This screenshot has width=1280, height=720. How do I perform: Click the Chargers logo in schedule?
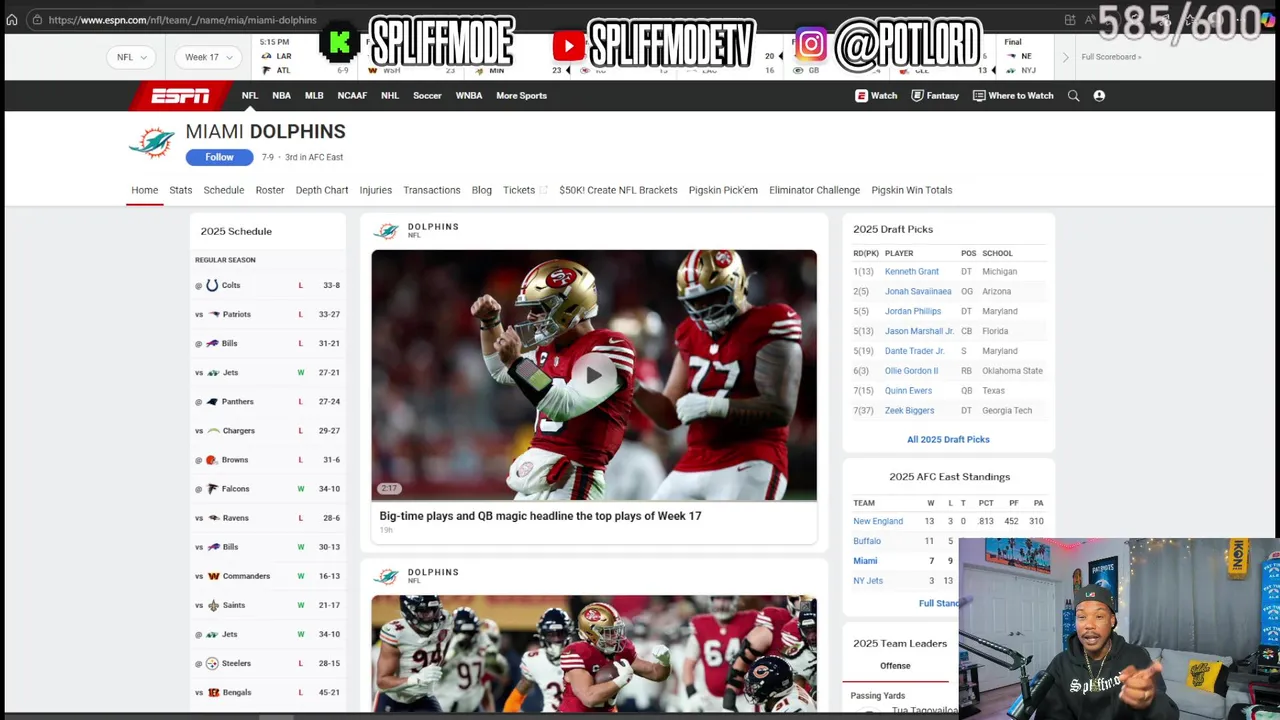(213, 431)
